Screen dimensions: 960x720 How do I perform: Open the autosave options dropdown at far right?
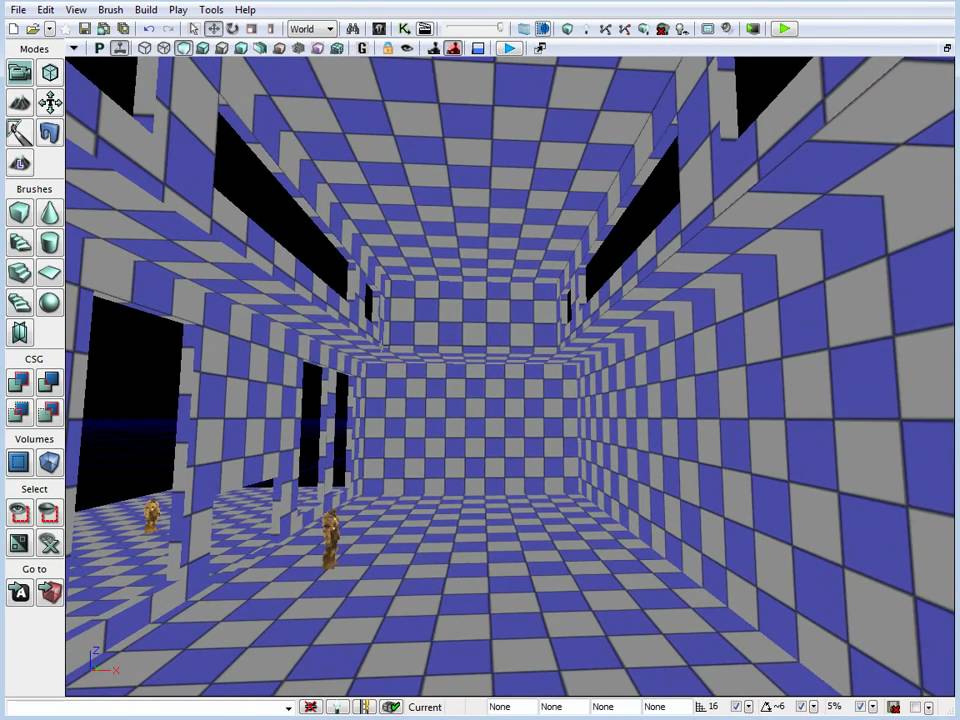pyautogui.click(x=929, y=707)
